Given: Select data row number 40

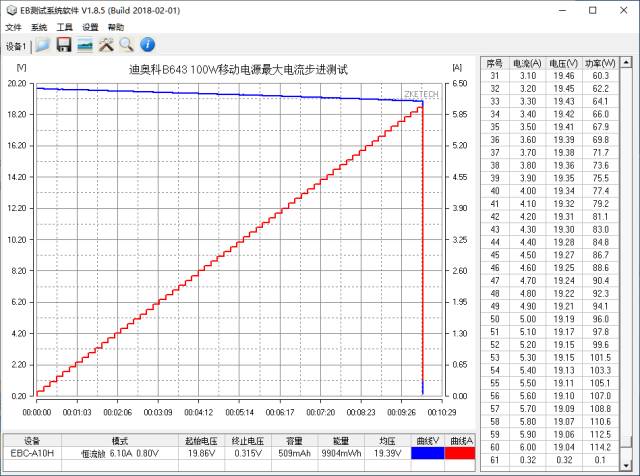Looking at the screenshot, I should [550, 191].
